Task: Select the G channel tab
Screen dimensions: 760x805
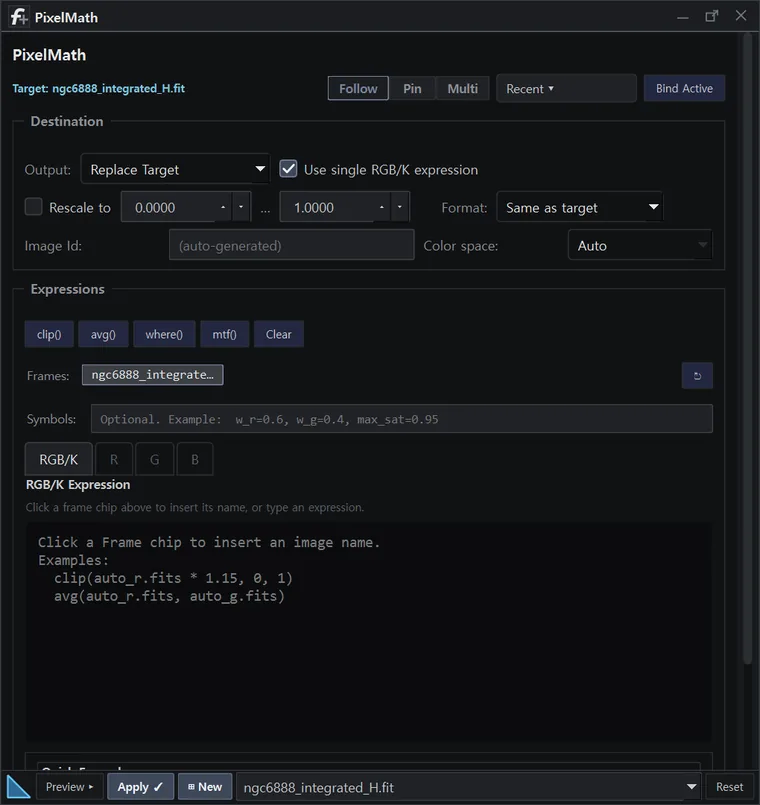Action: 155,459
